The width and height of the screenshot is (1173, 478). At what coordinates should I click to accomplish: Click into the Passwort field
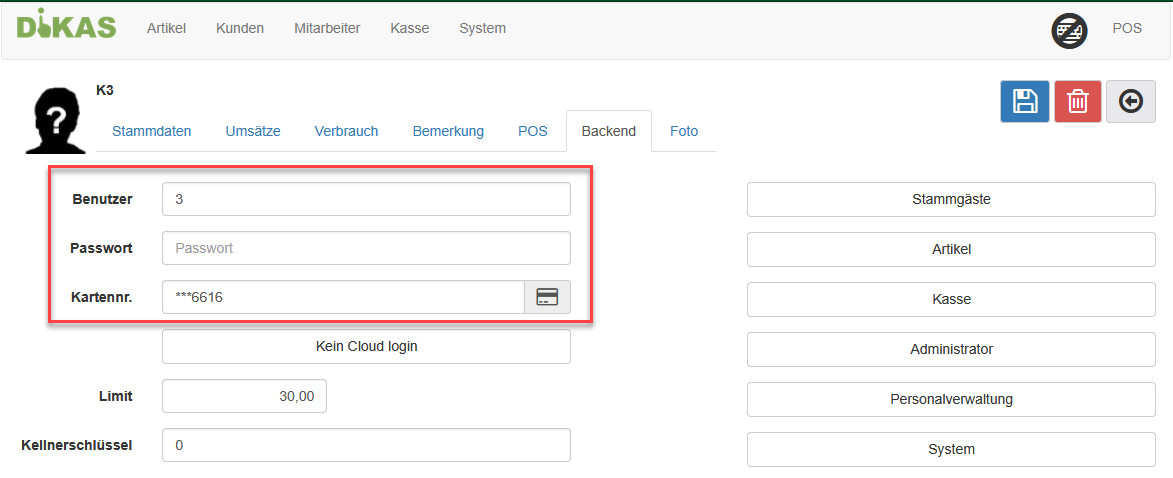(366, 248)
